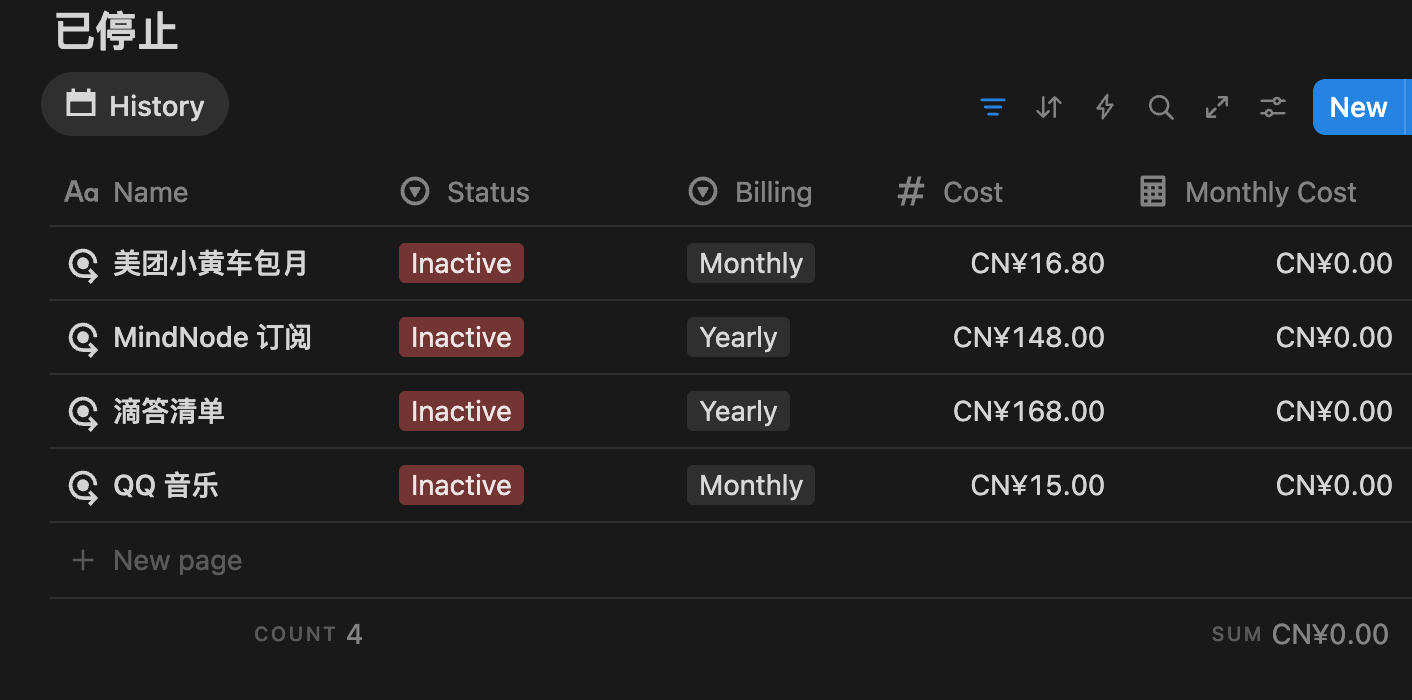The height and width of the screenshot is (700, 1412).
Task: Open view settings sliders icon
Action: [x=1273, y=107]
